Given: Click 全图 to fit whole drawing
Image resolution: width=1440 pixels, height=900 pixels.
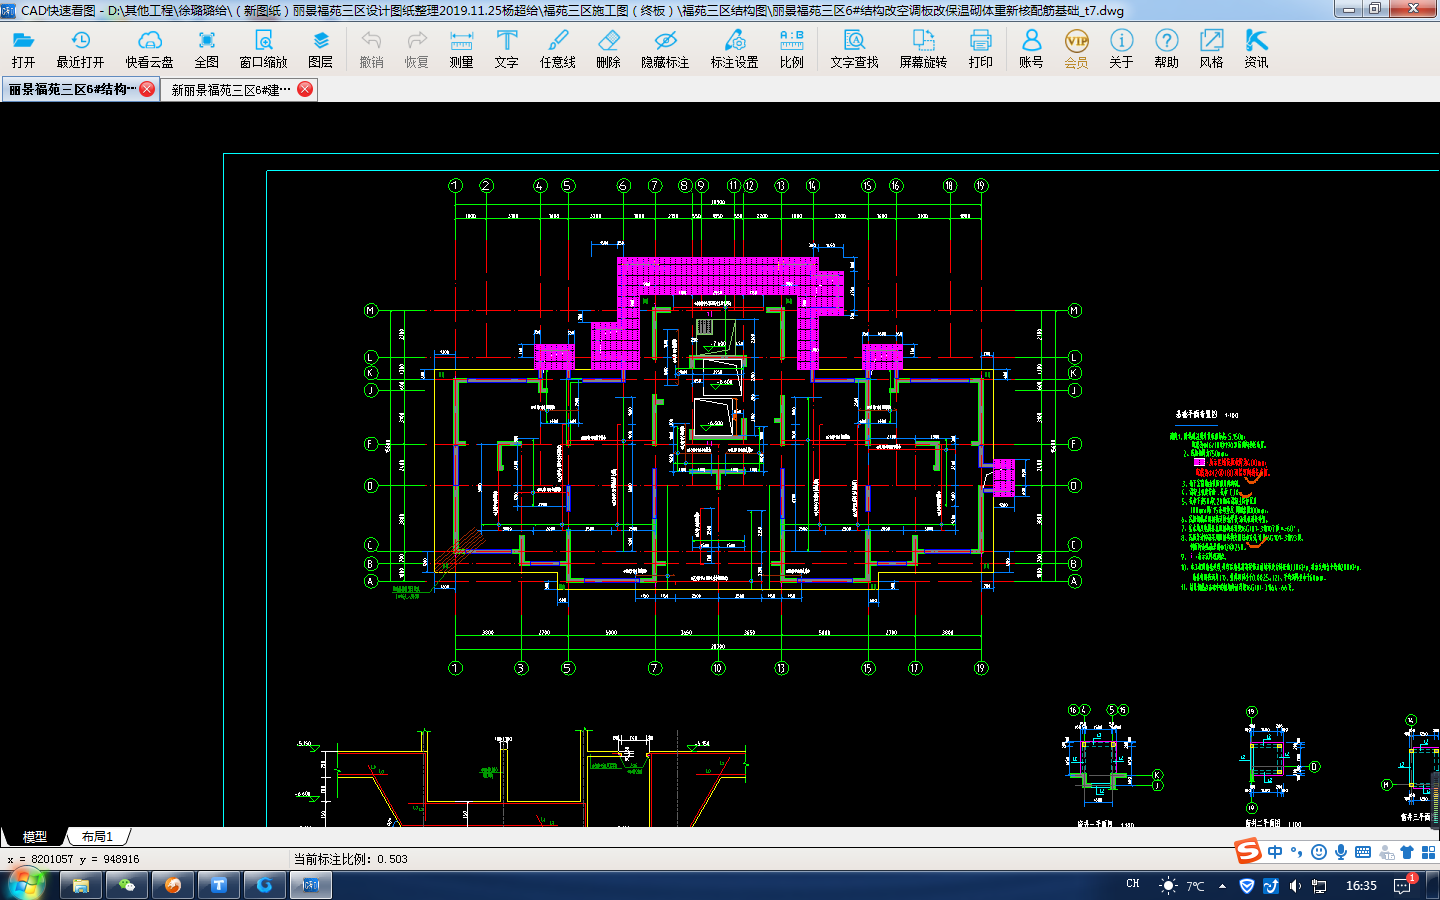Looking at the screenshot, I should coord(206,48).
